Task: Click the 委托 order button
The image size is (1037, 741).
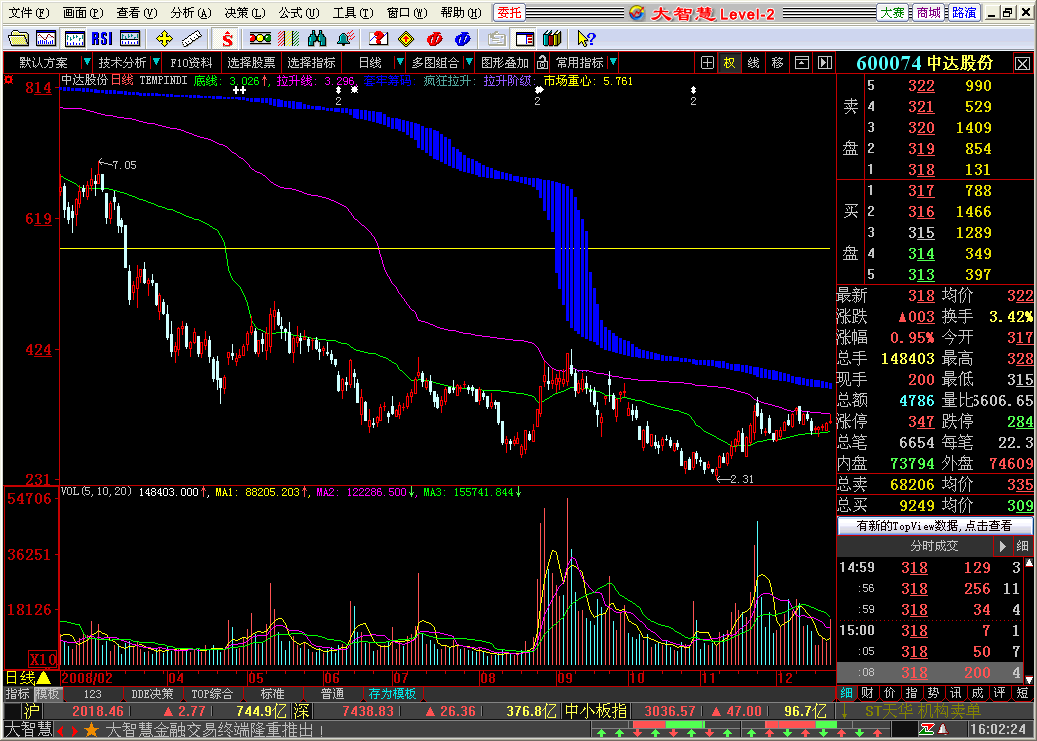Action: 509,13
